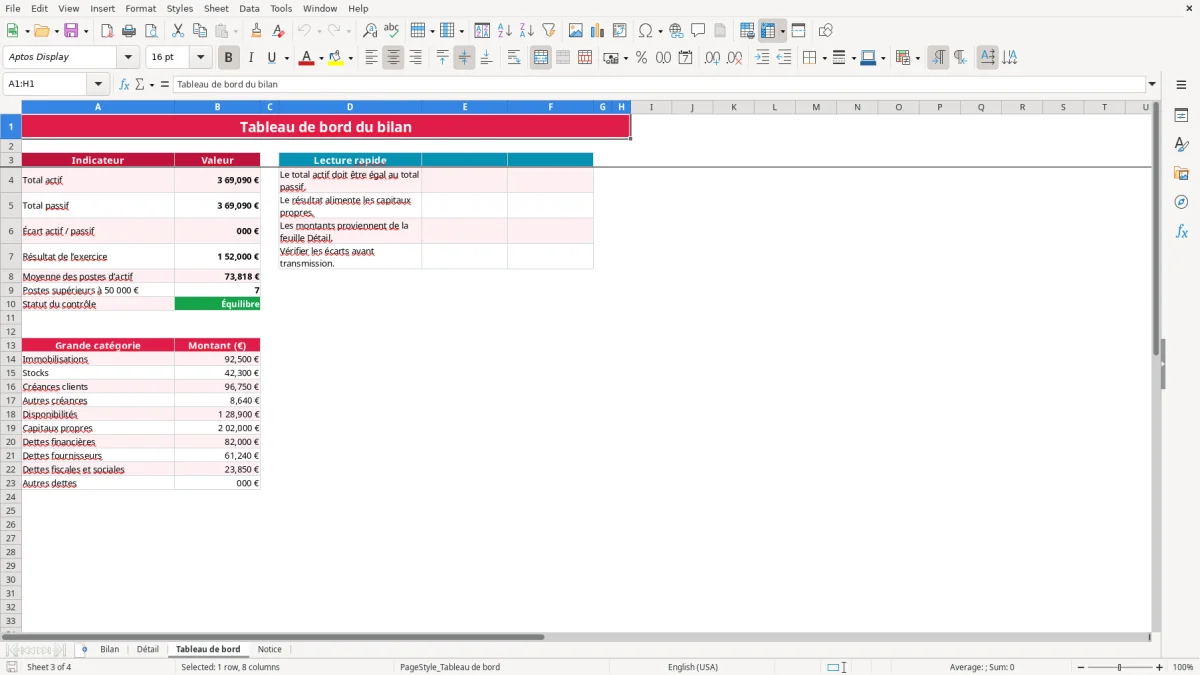Click the Insert Hyperlink icon
This screenshot has height=675, width=1200.
point(676,31)
